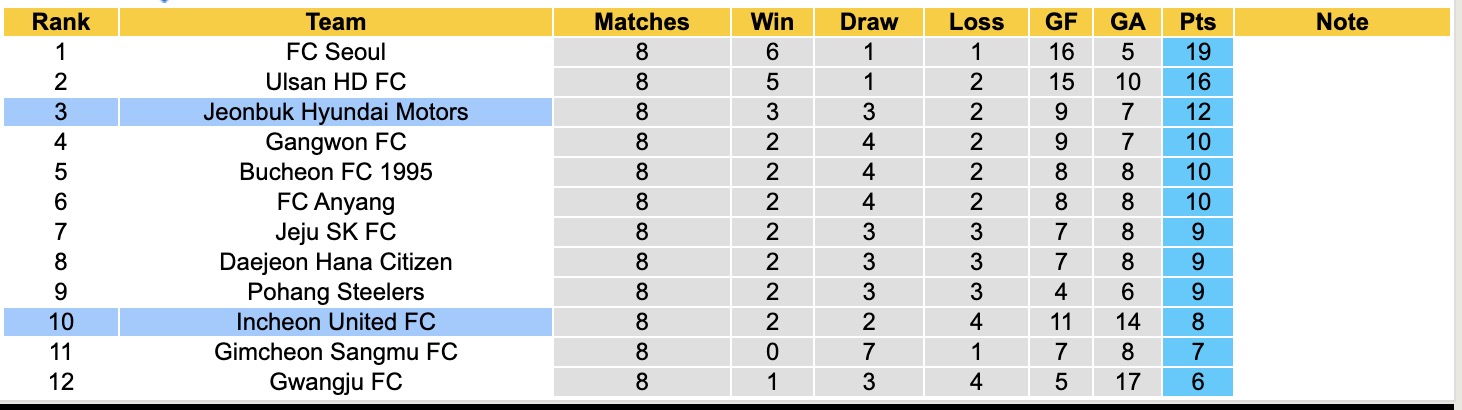Select Jeonbuk Hyundai Motors highlighted row

336,112
